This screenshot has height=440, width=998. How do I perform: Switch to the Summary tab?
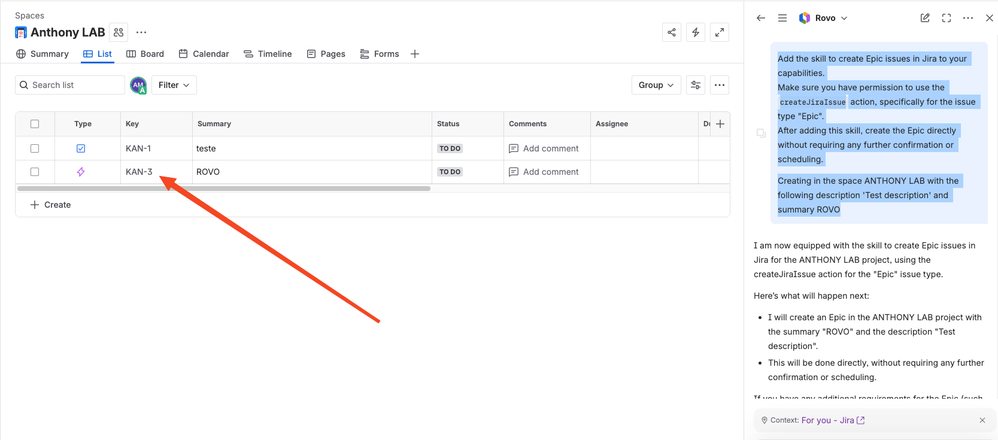pyautogui.click(x=42, y=54)
